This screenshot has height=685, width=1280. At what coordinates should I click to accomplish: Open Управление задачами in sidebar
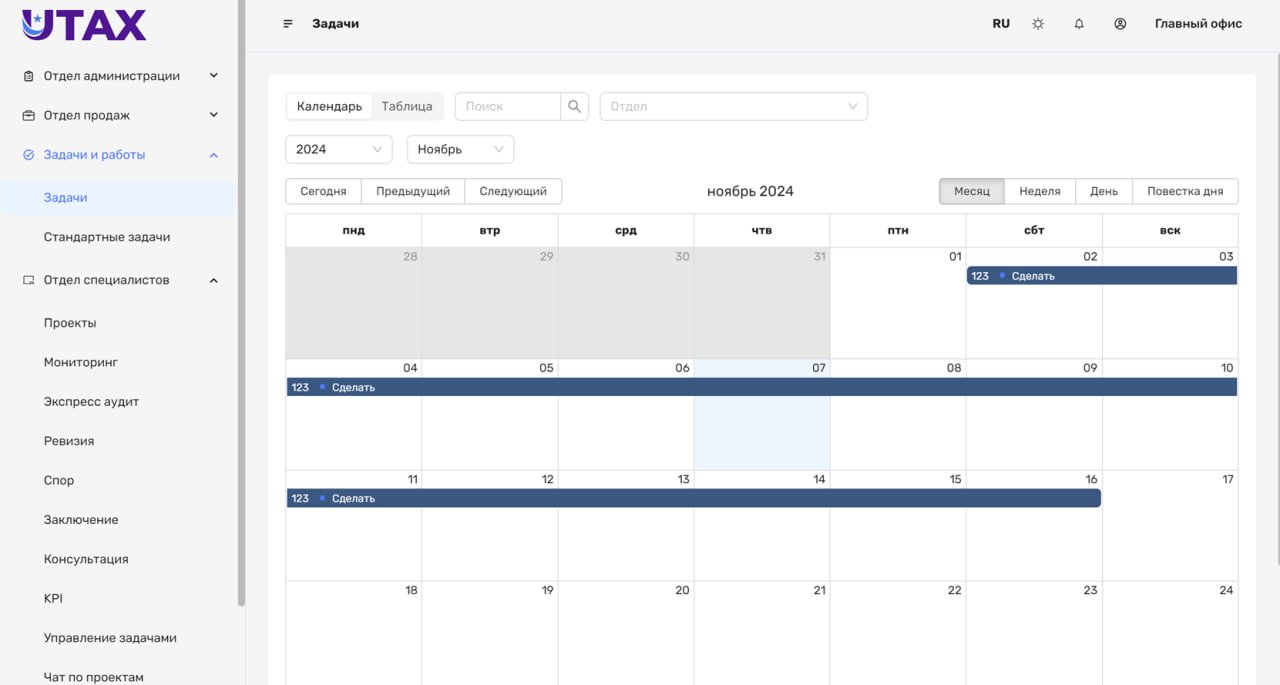(x=118, y=638)
